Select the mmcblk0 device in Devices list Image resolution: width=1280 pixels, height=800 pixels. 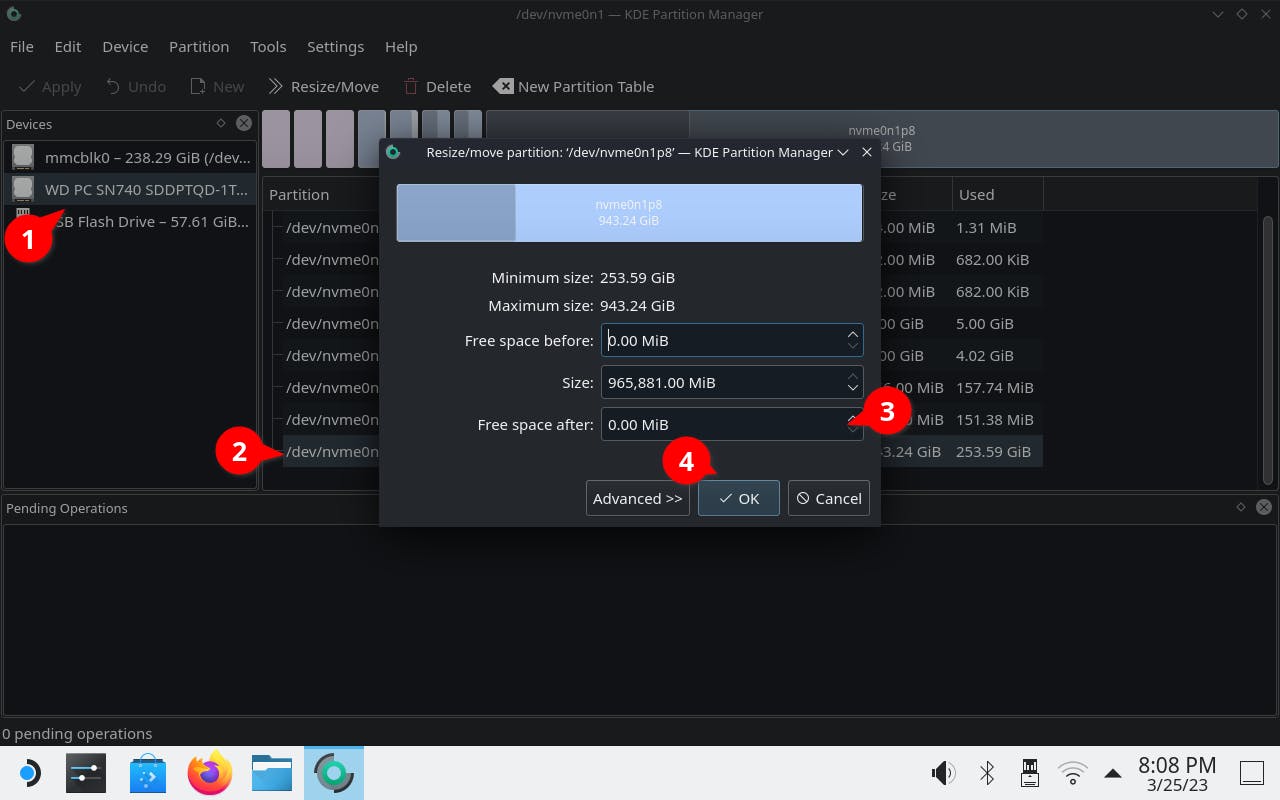coord(130,157)
